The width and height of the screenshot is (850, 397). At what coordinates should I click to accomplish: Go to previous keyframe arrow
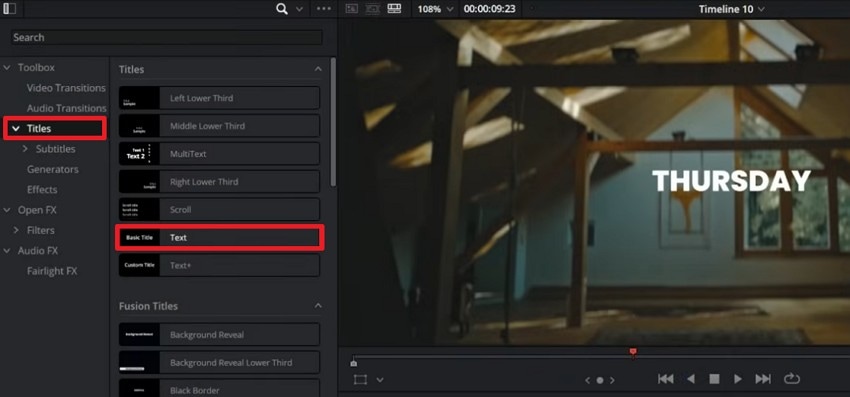(x=588, y=381)
